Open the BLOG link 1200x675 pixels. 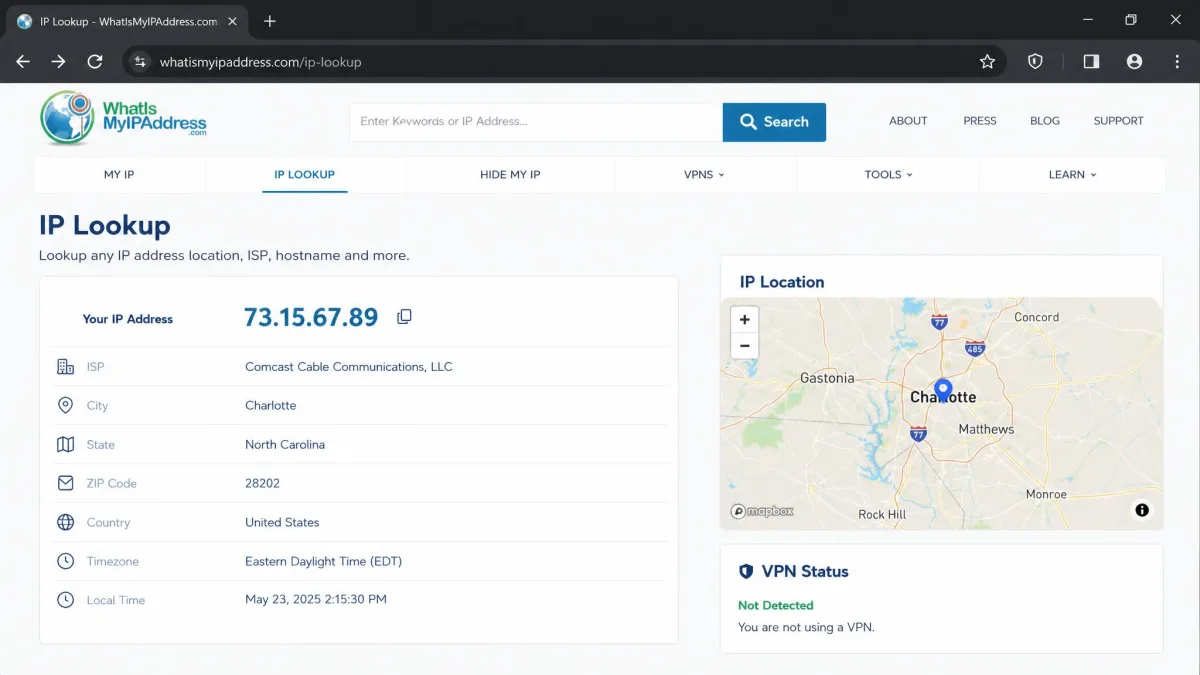[1045, 121]
